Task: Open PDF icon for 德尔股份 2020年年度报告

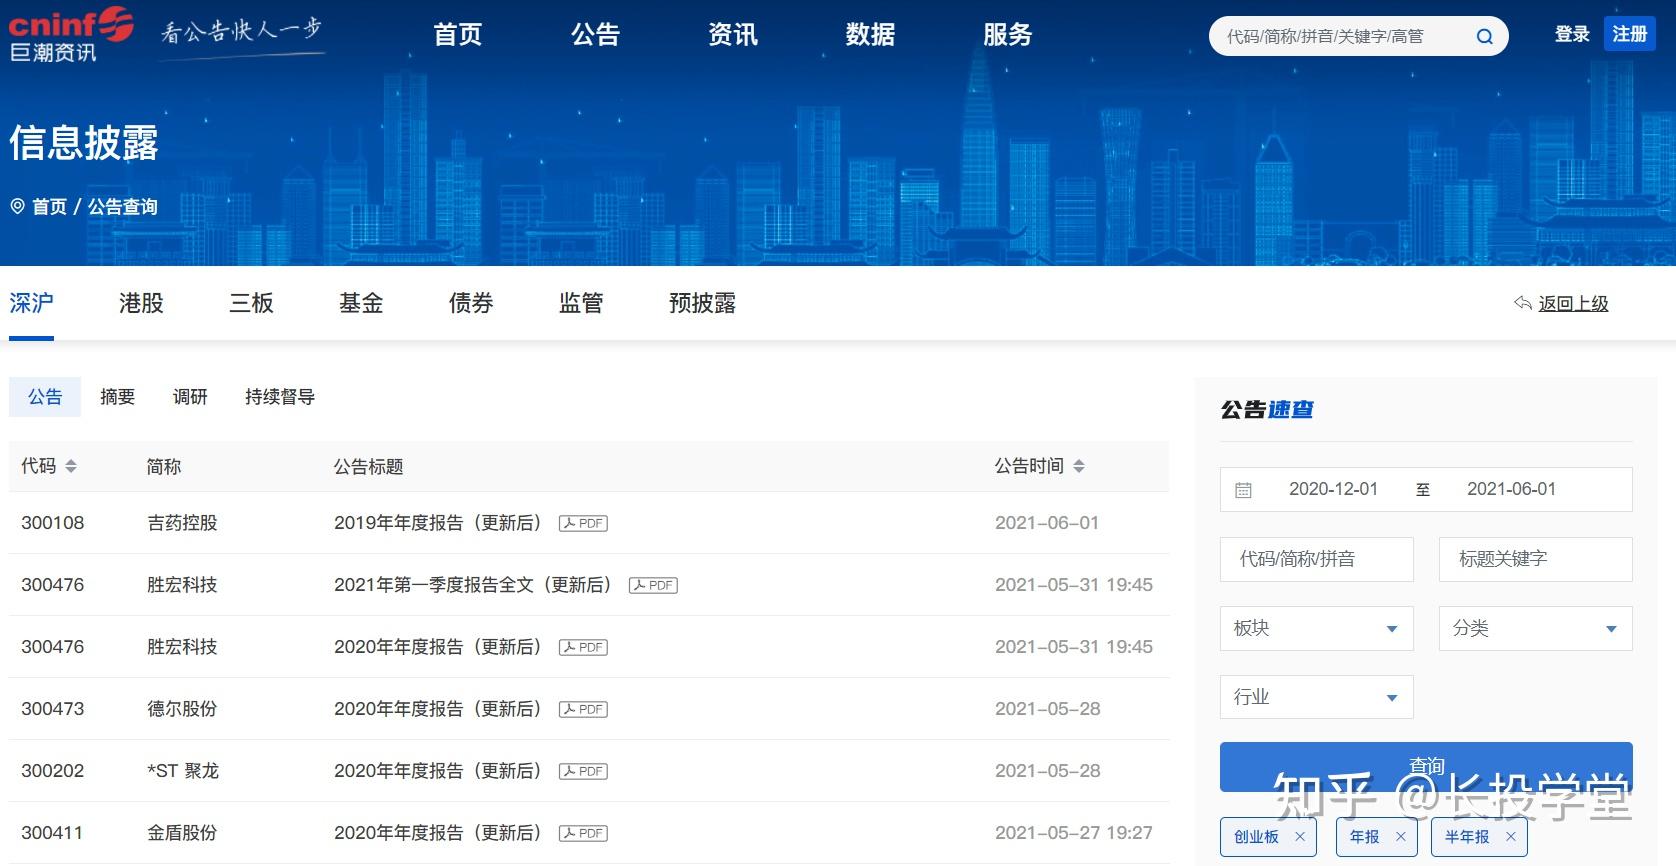Action: pyautogui.click(x=583, y=709)
